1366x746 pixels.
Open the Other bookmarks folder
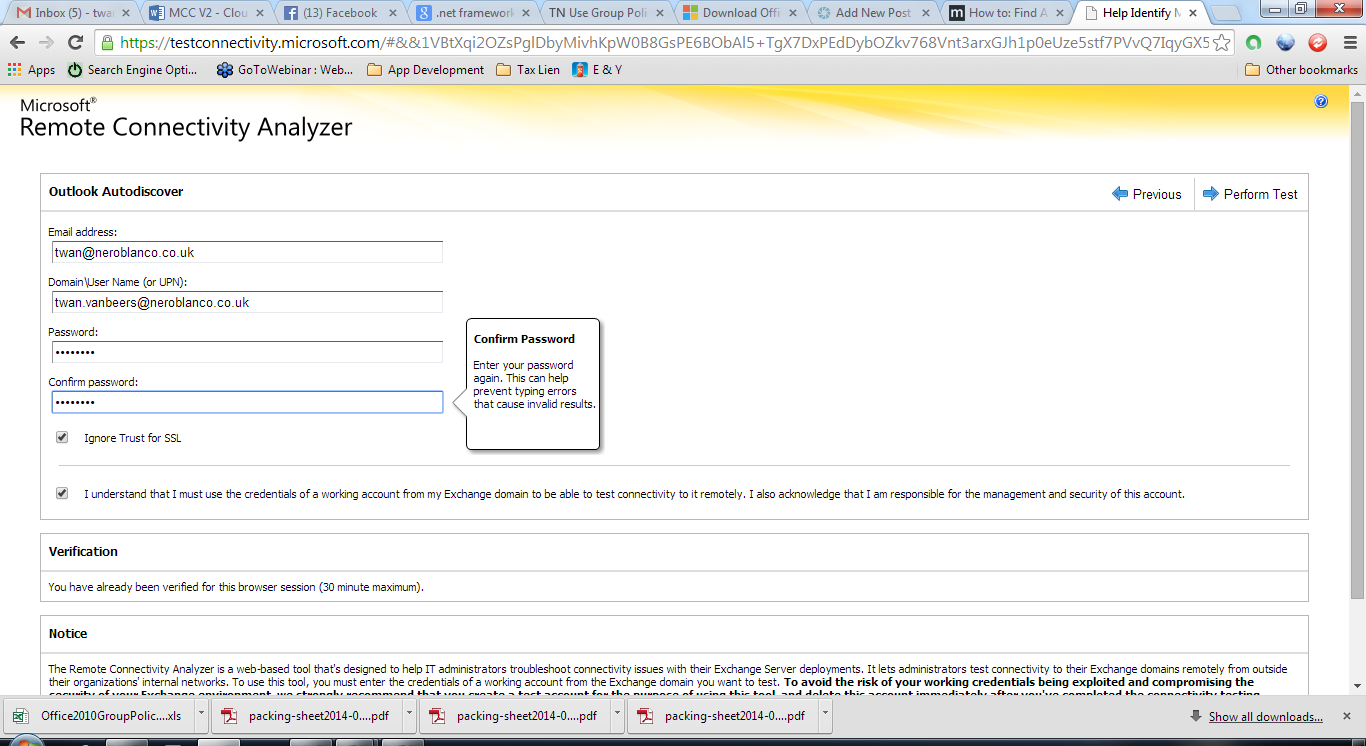point(1301,70)
